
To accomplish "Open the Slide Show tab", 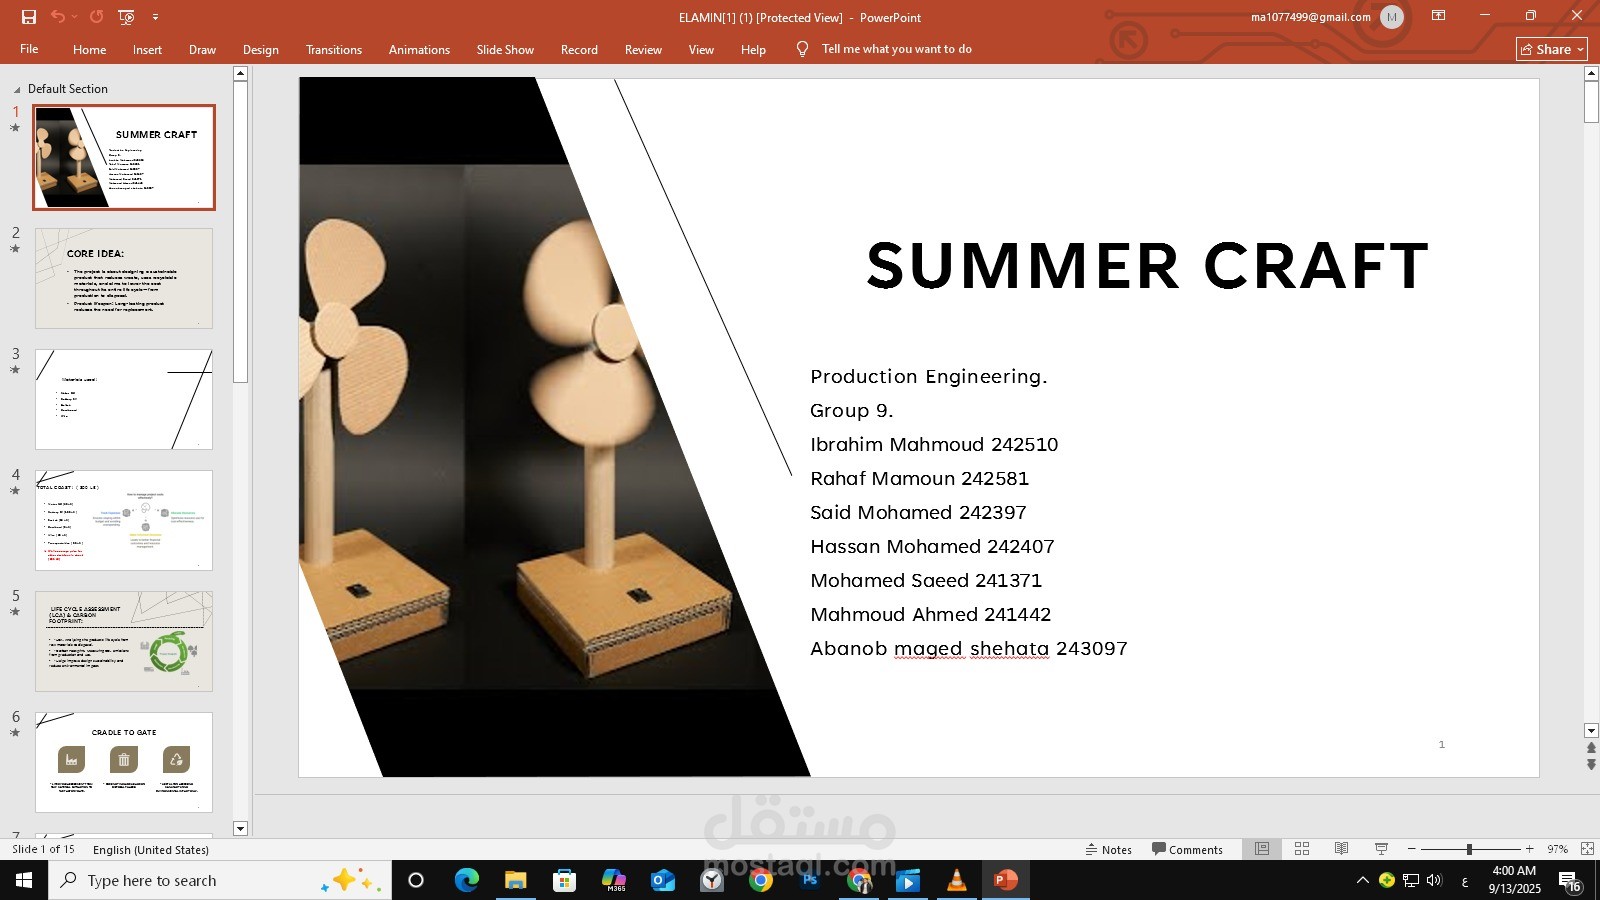I will point(505,49).
